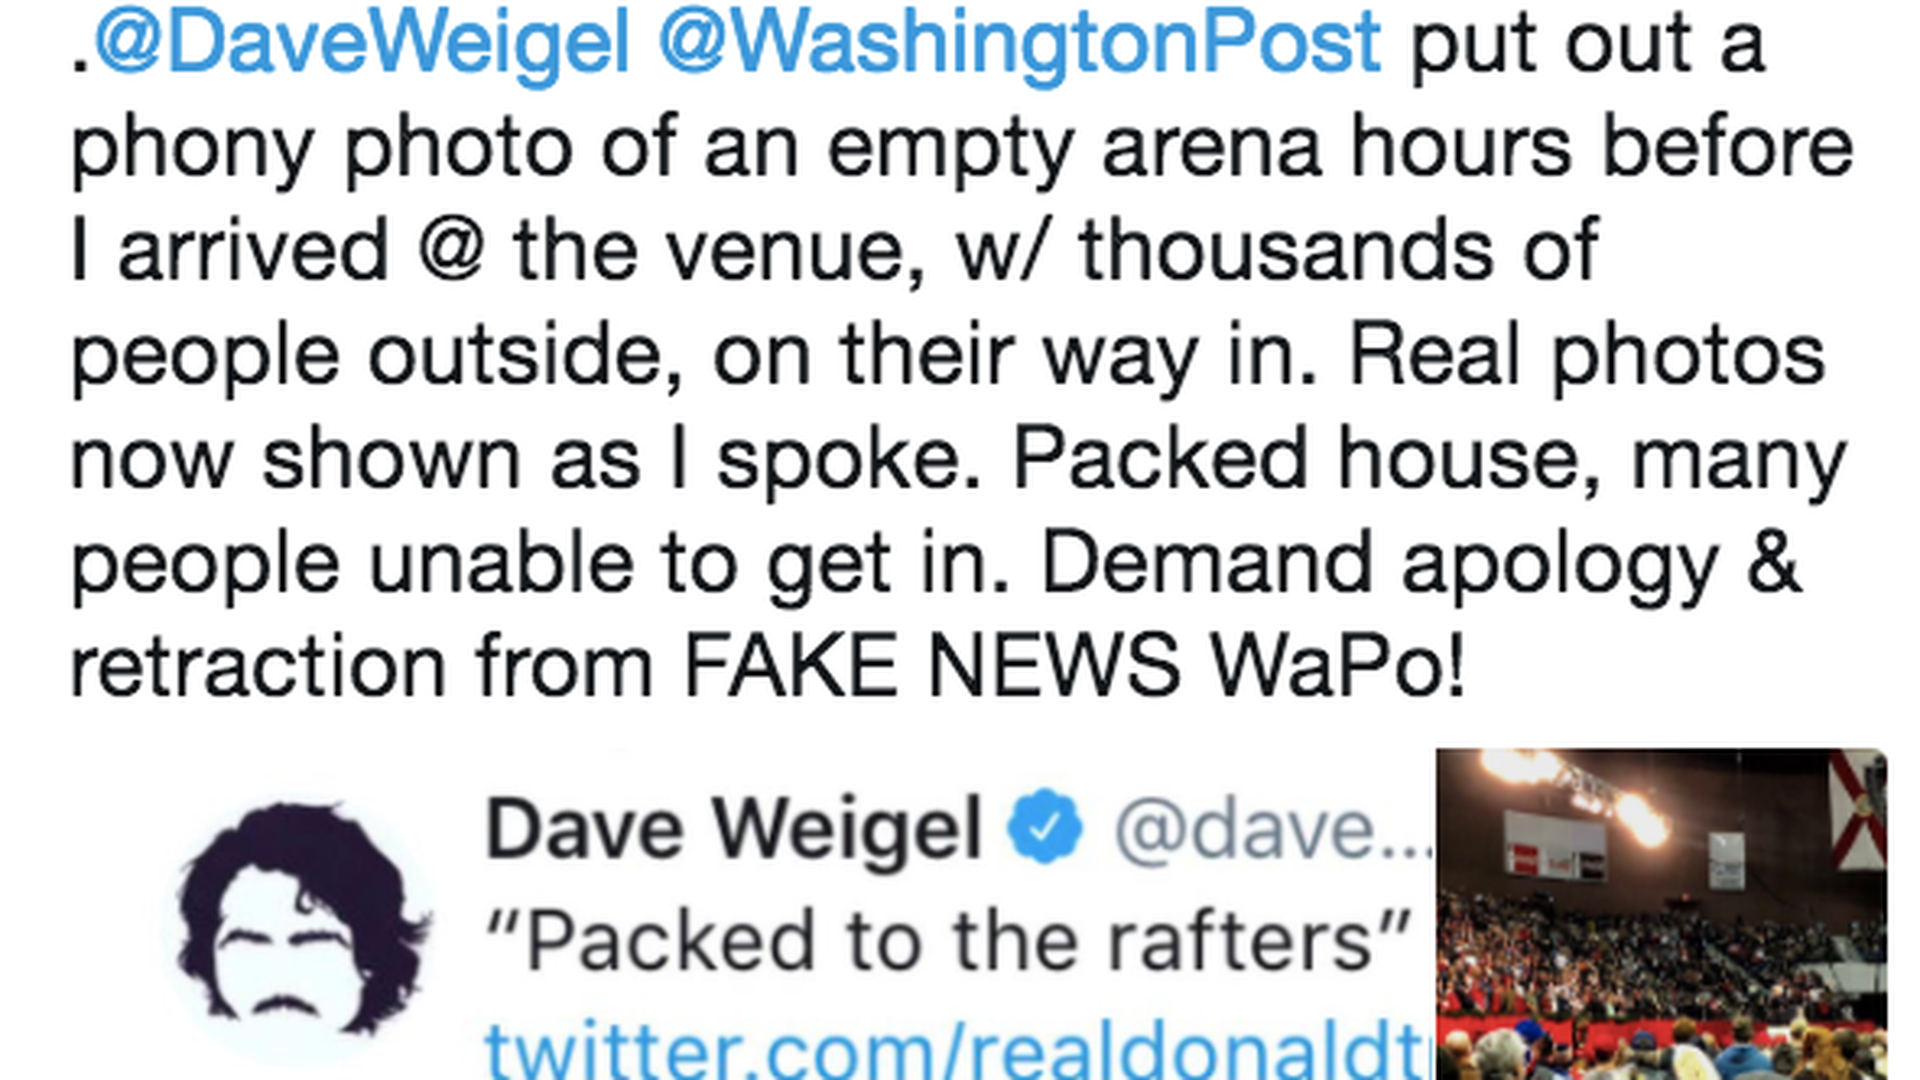This screenshot has height=1080, width=1920.
Task: Click the truncated @dave... handle
Action: coord(1272,829)
